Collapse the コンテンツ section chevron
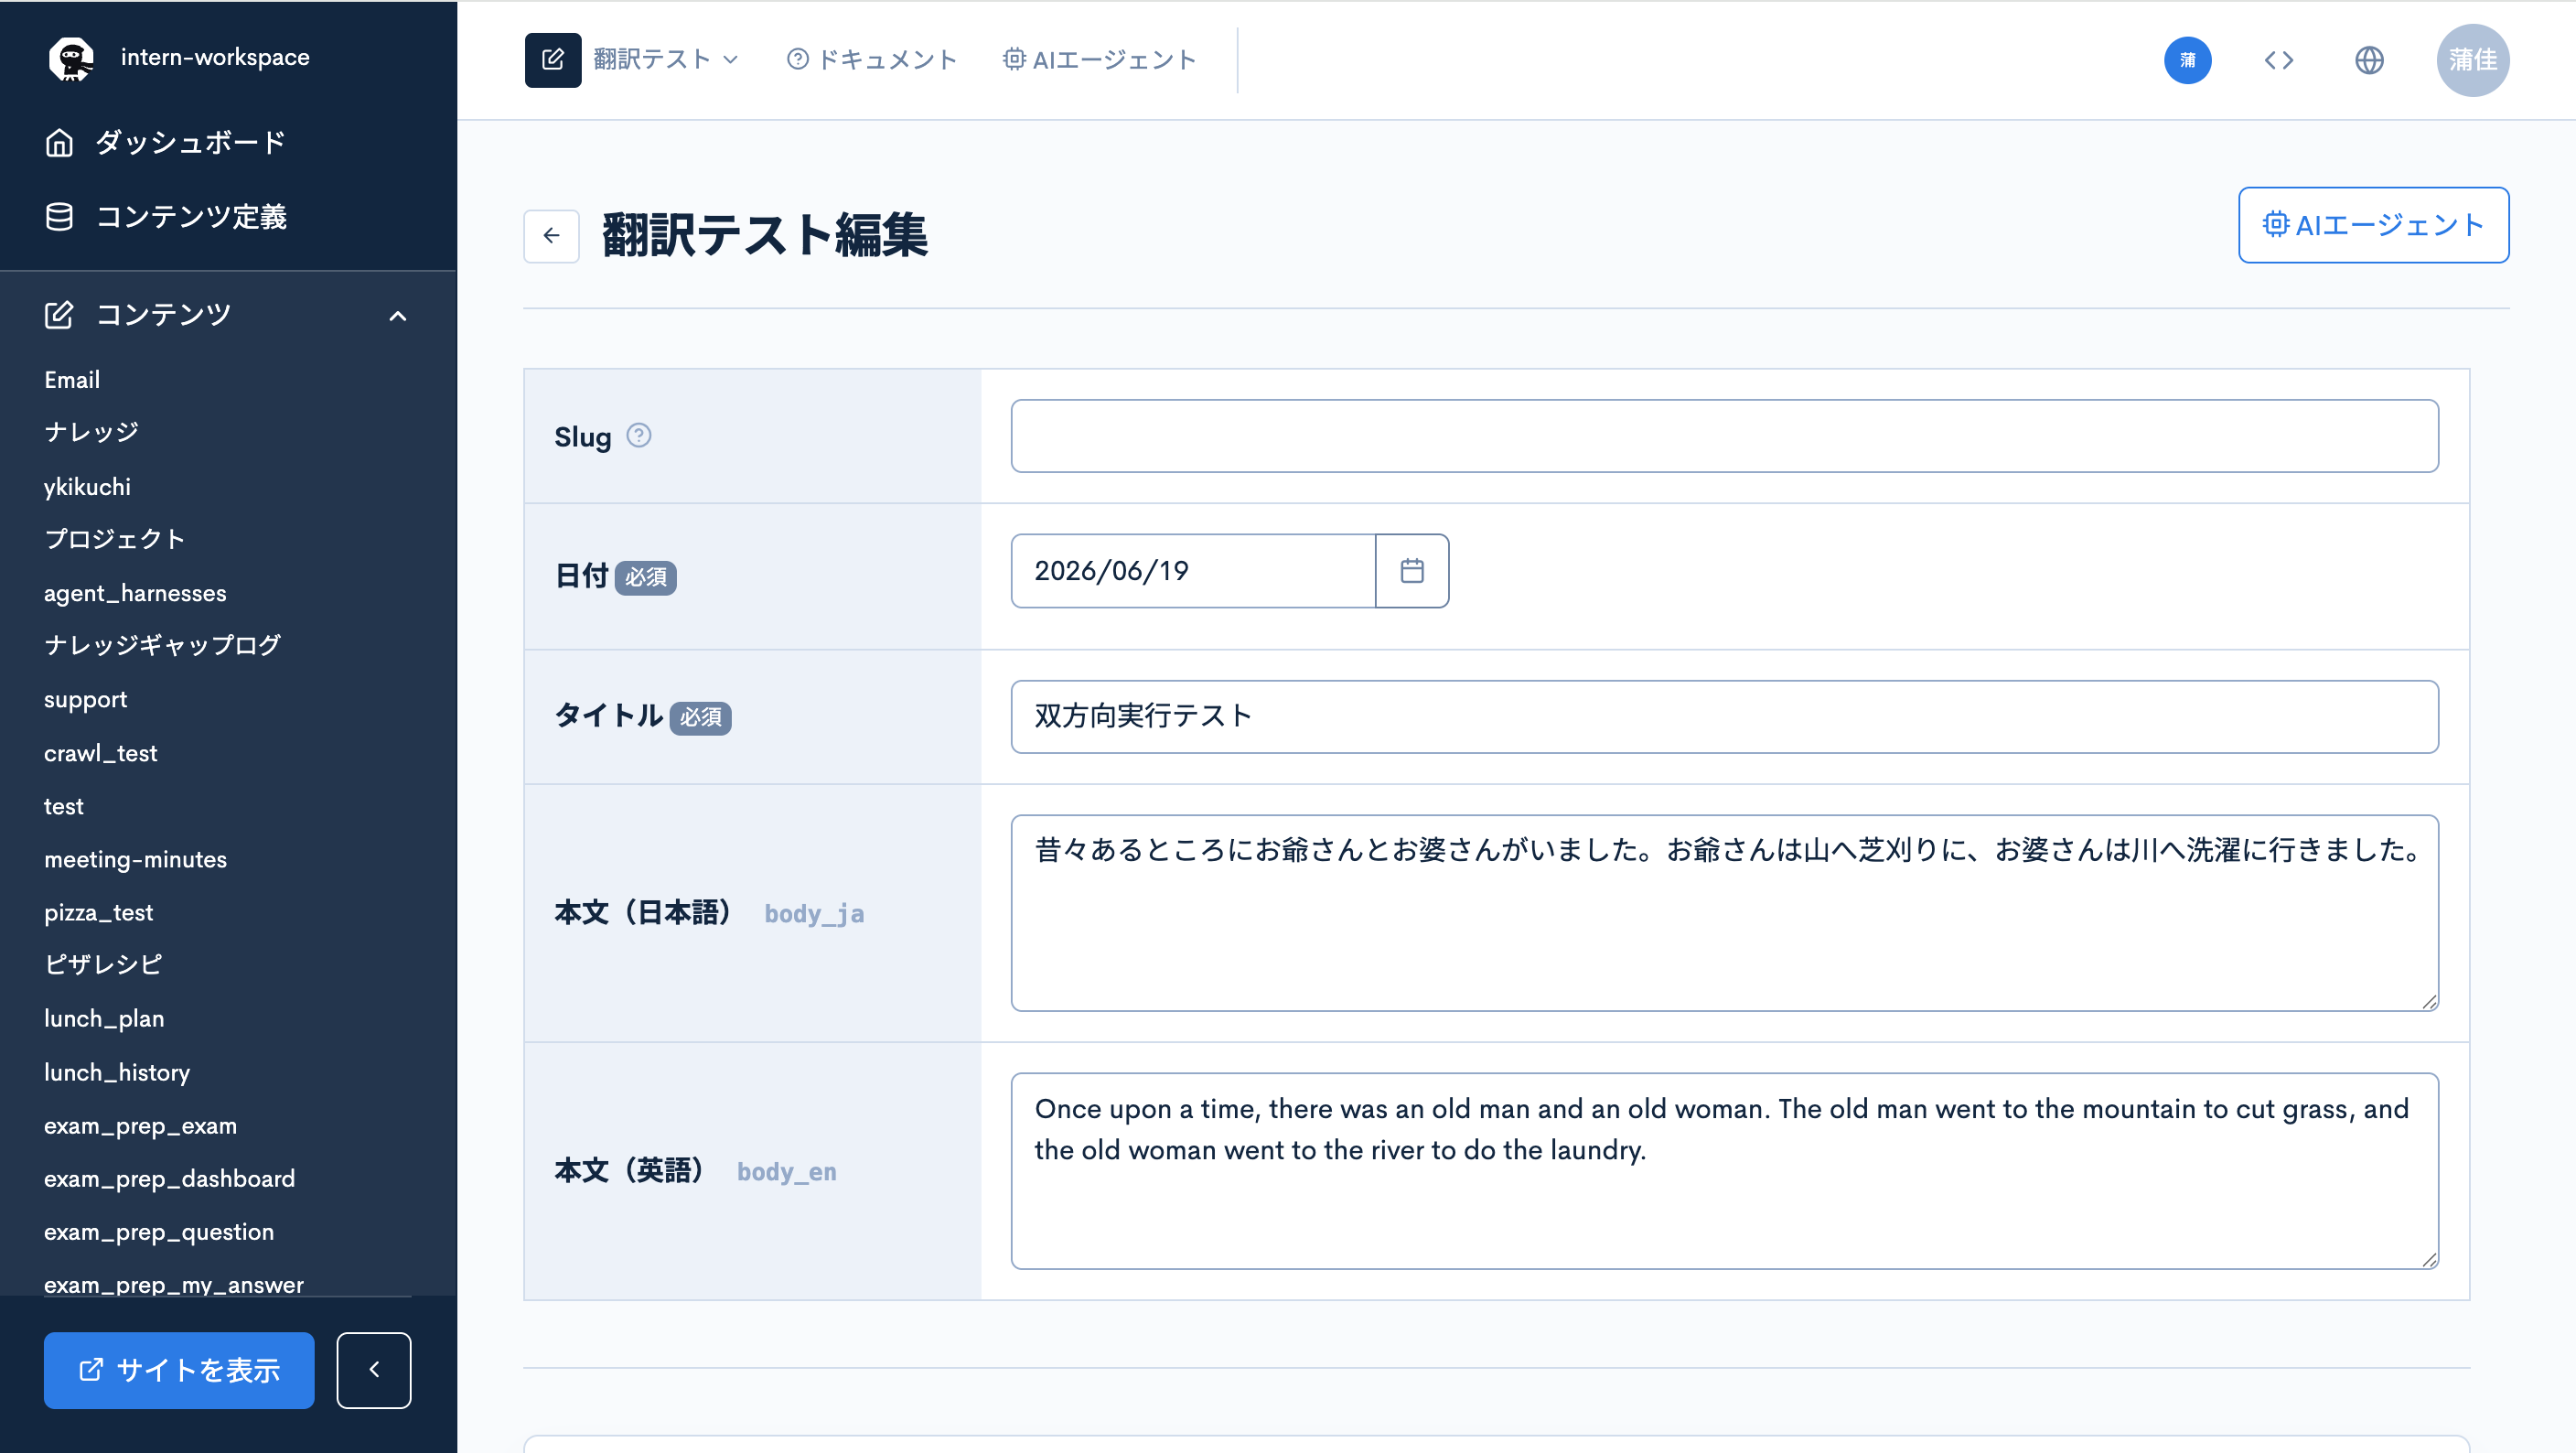 coord(398,316)
